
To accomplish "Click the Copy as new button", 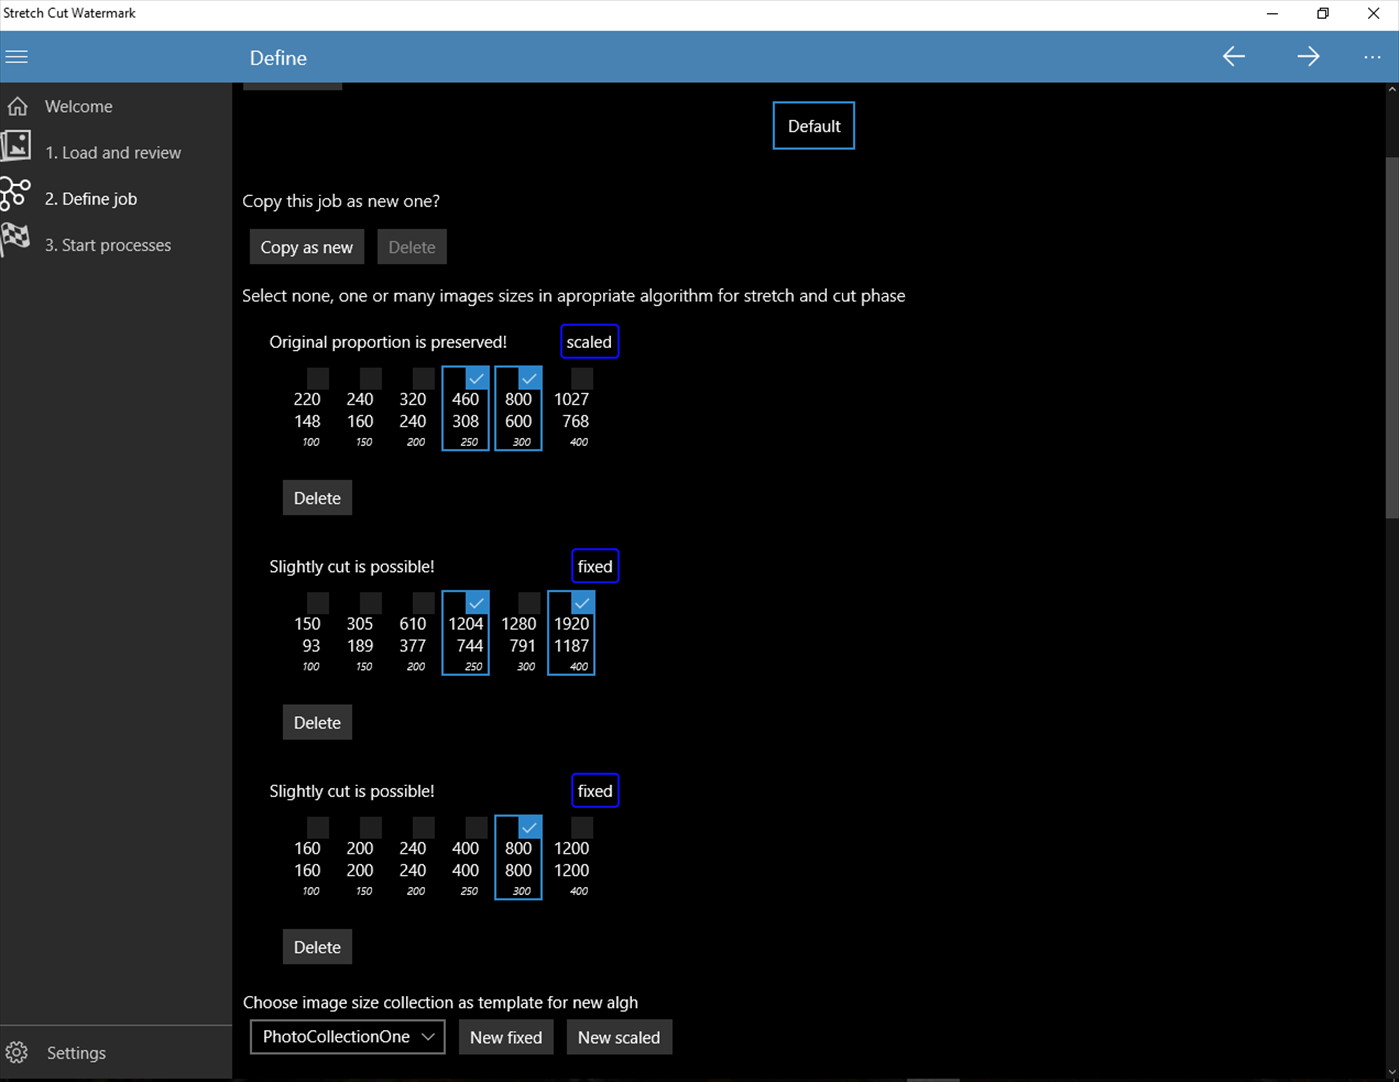I will 306,247.
